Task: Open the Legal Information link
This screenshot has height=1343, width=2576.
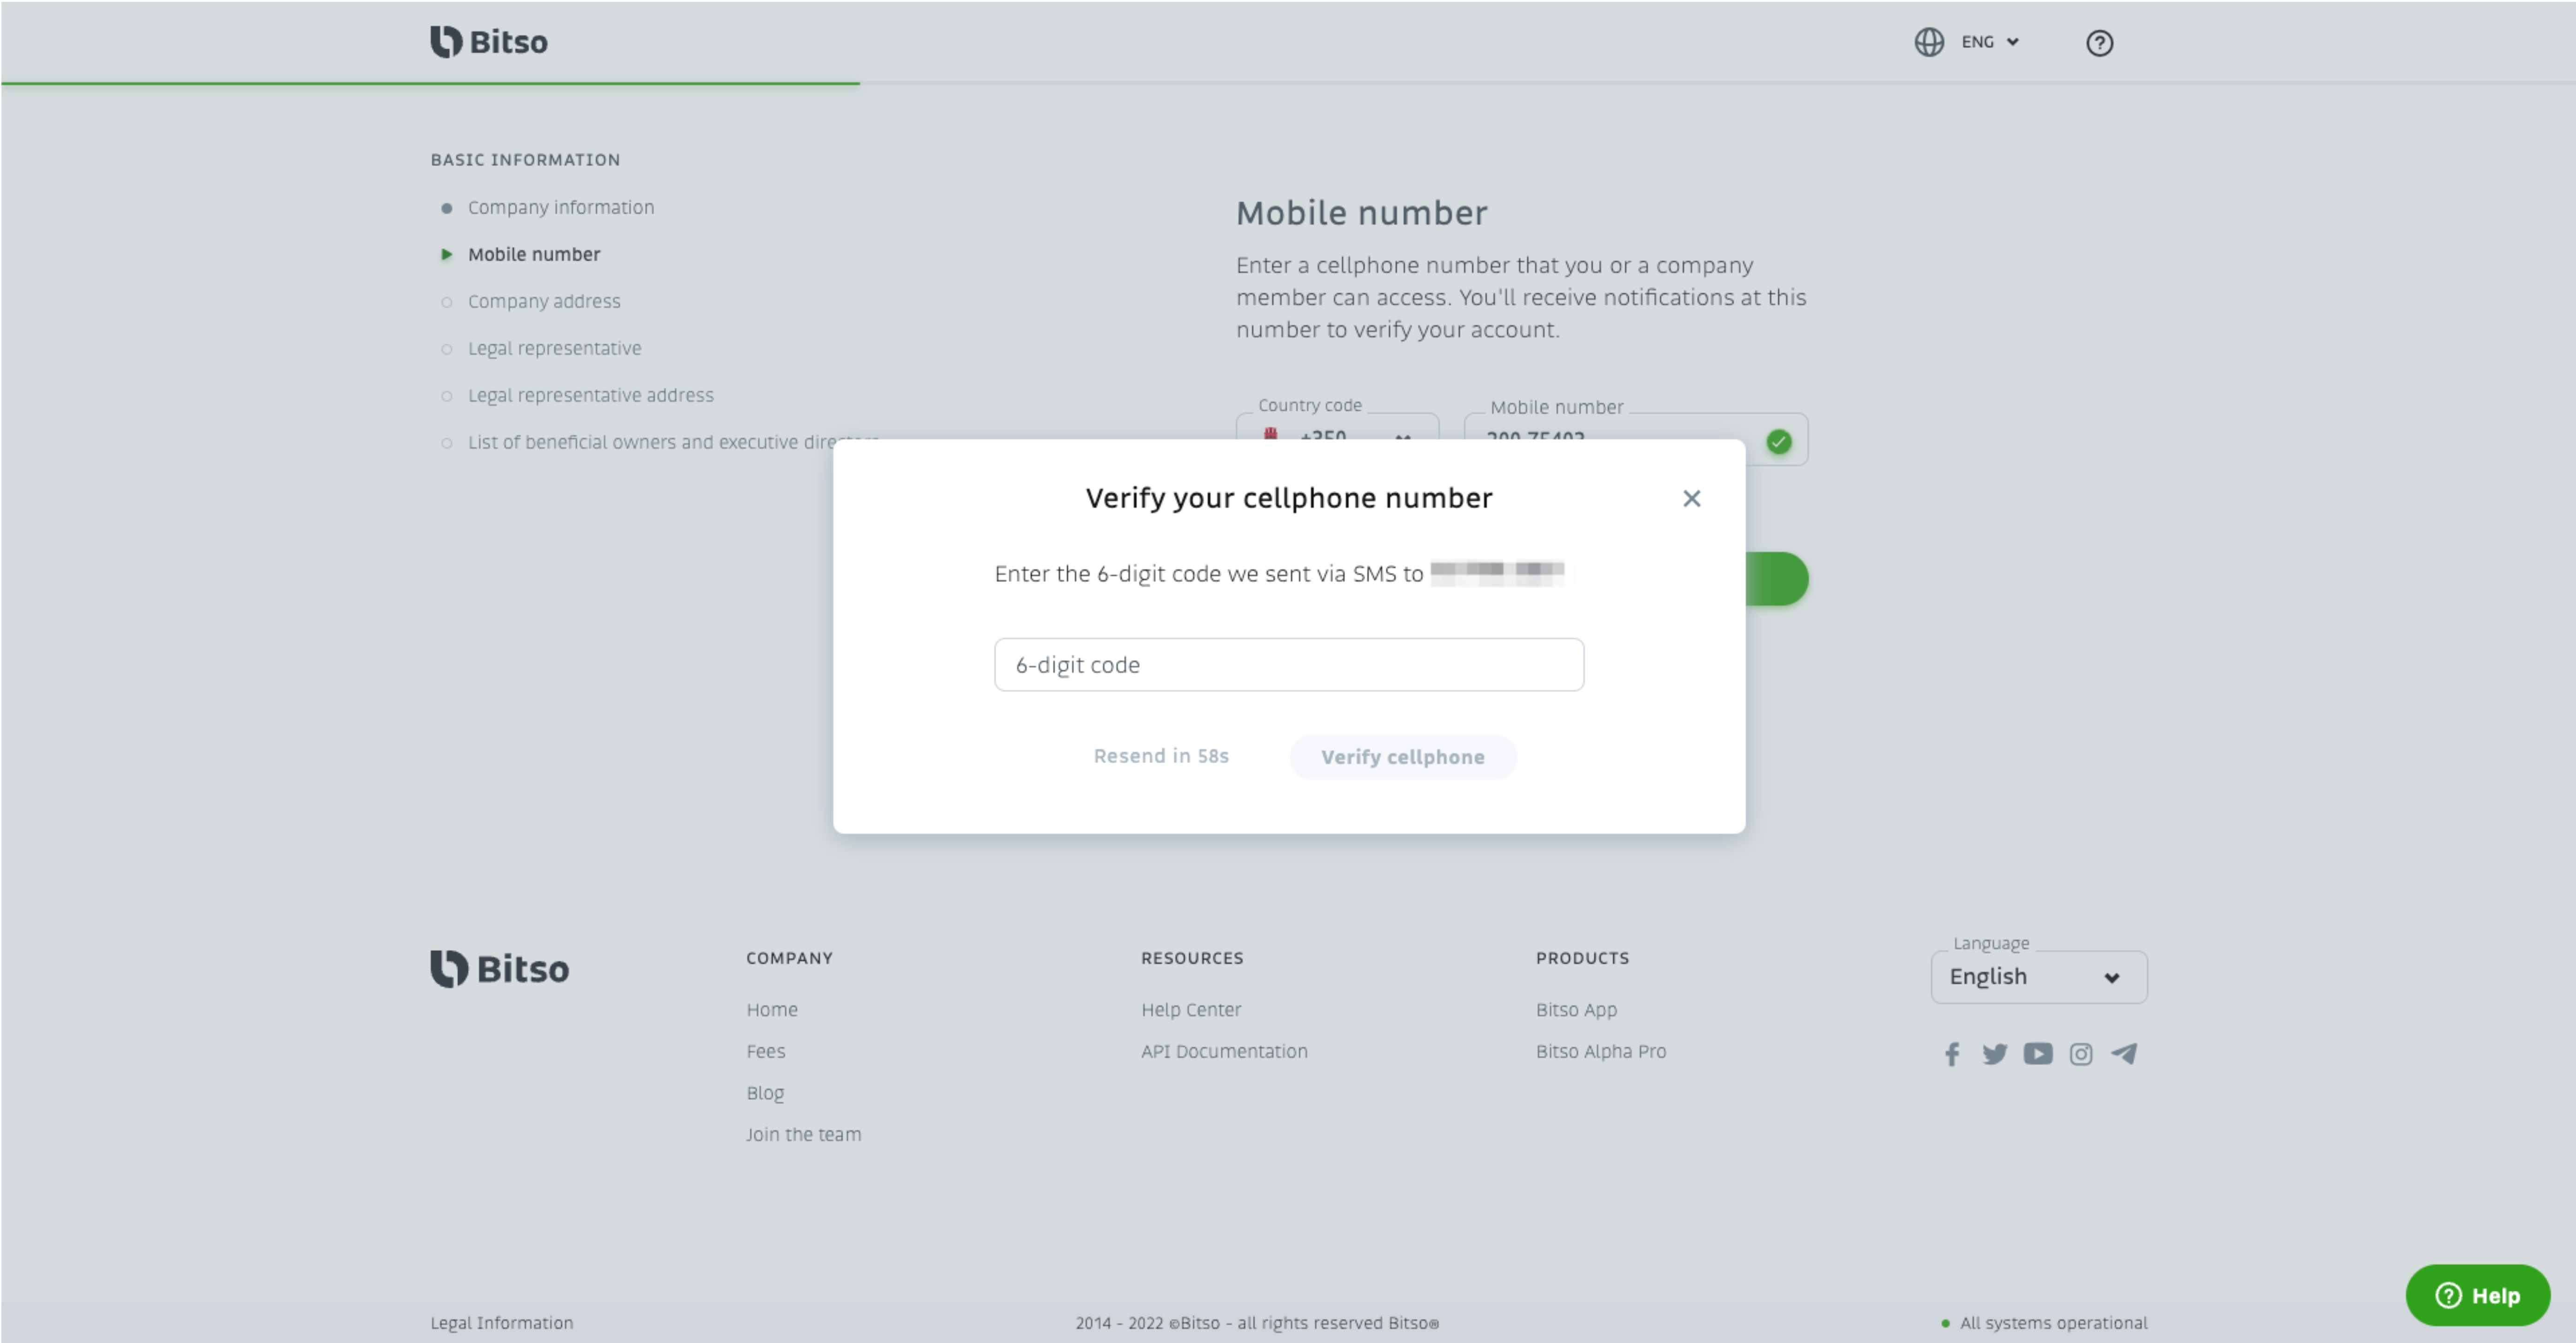Action: point(502,1323)
